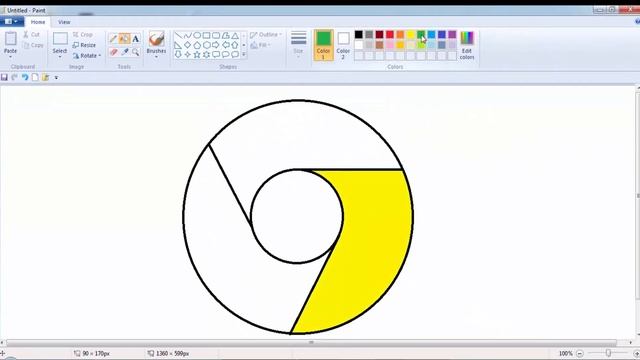Select the Color picker eyedropper tool

pyautogui.click(x=124, y=52)
